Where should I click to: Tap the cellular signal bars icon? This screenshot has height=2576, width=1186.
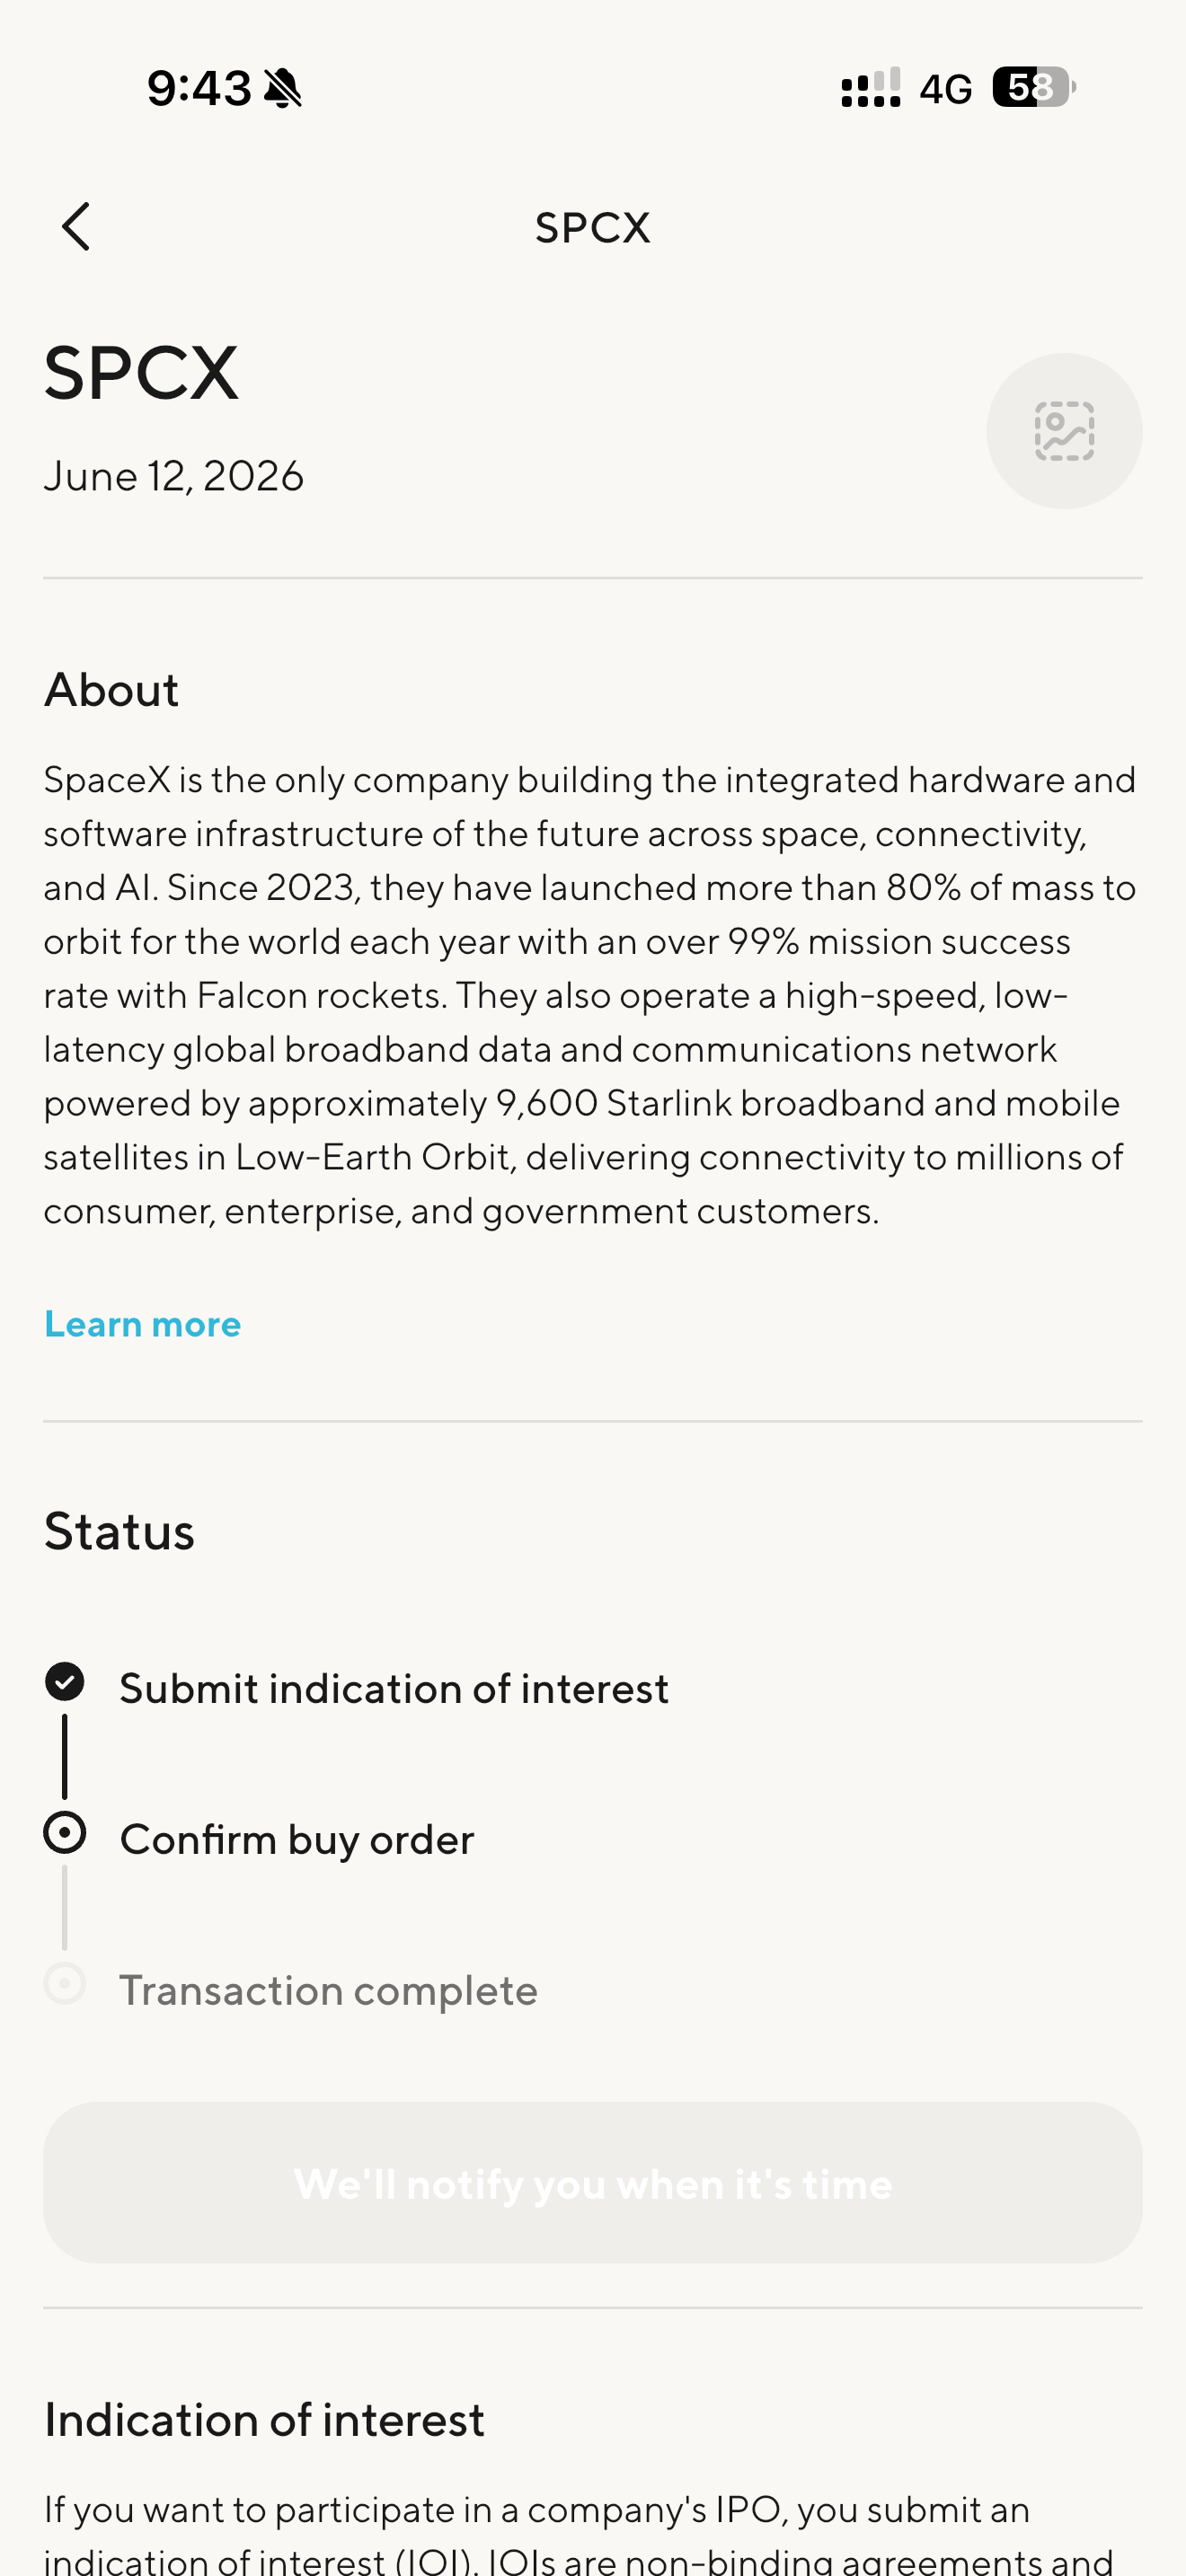(x=871, y=88)
